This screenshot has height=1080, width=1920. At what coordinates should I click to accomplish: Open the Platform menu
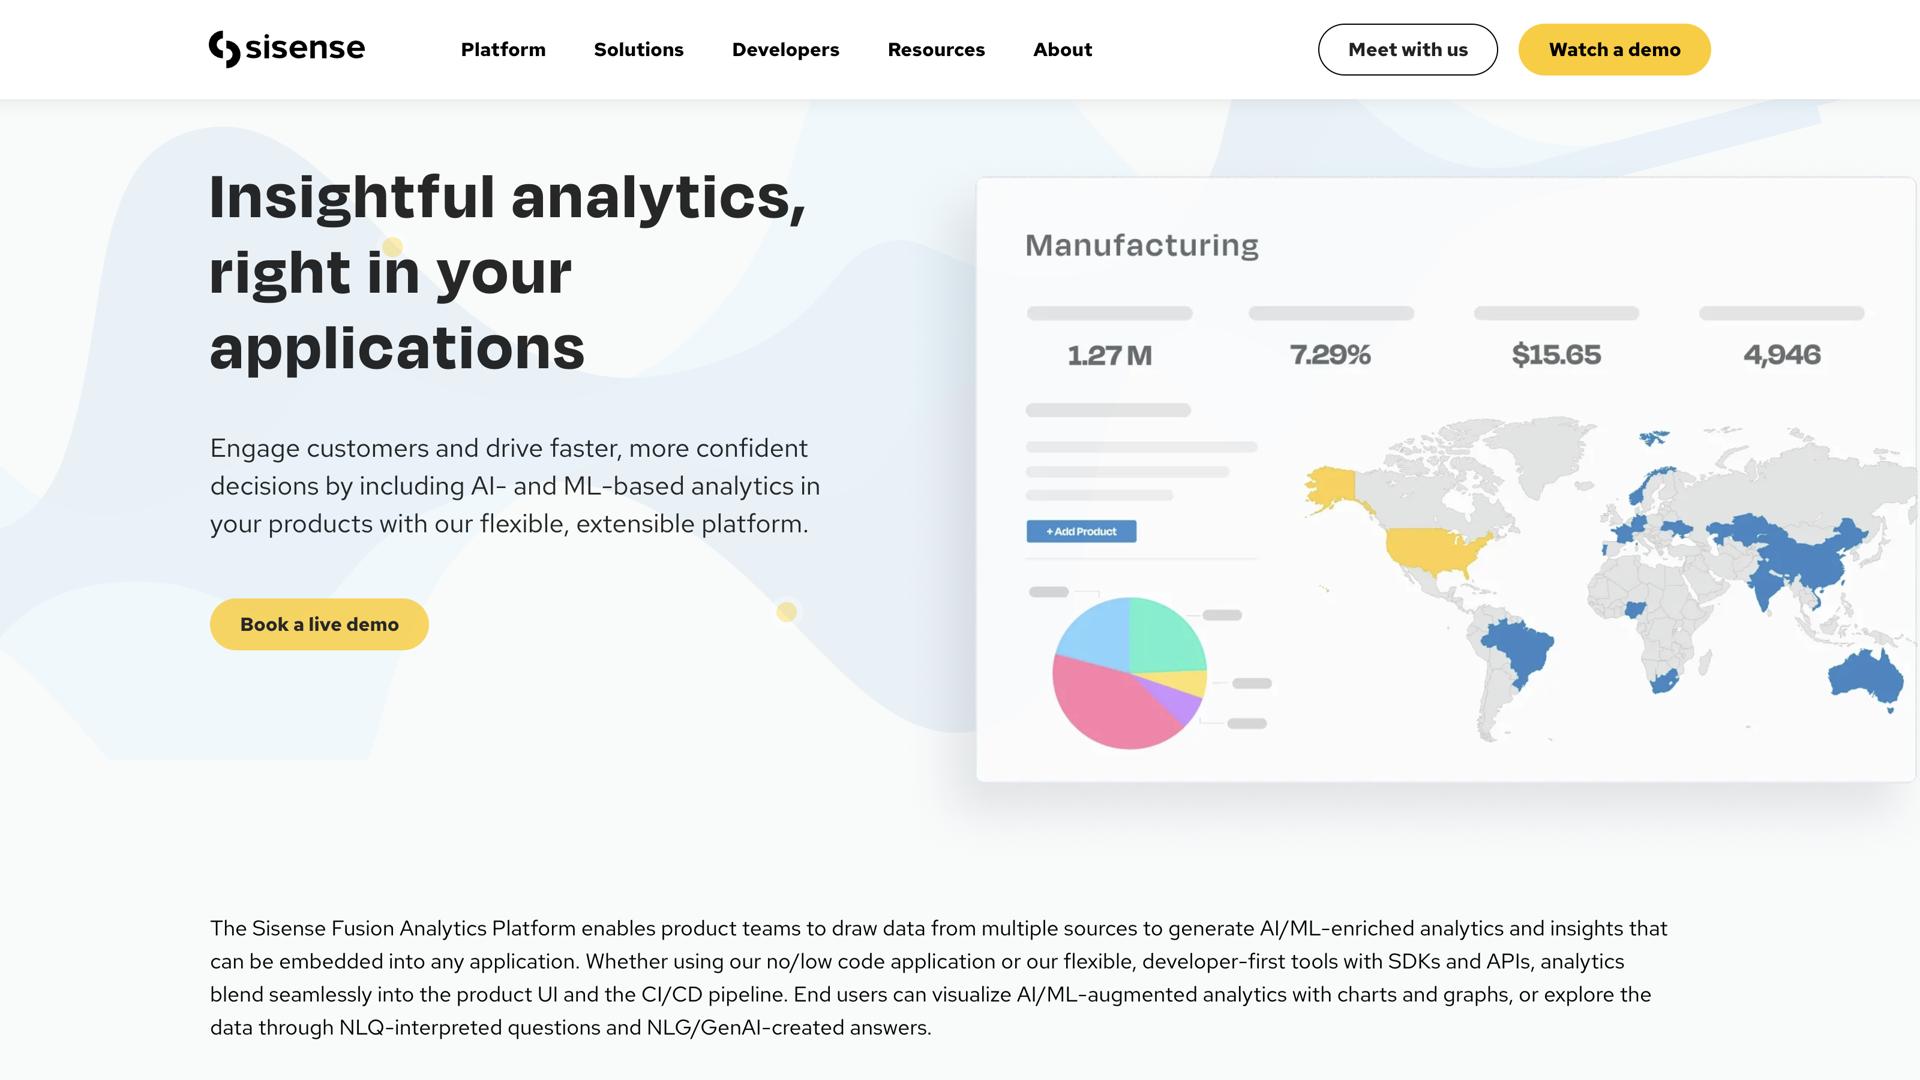[503, 50]
